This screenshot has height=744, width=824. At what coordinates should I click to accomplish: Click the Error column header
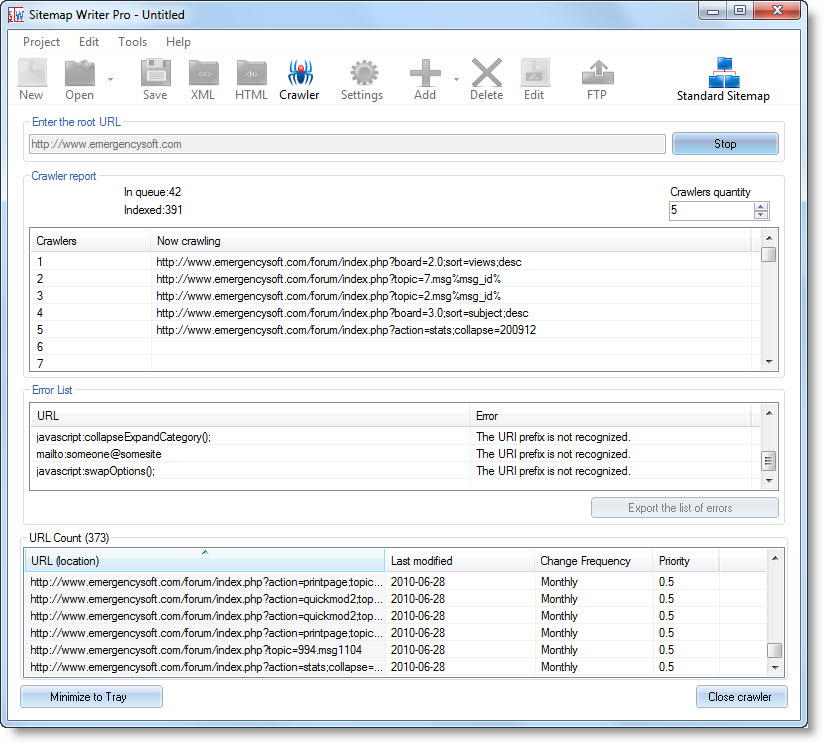click(x=611, y=416)
